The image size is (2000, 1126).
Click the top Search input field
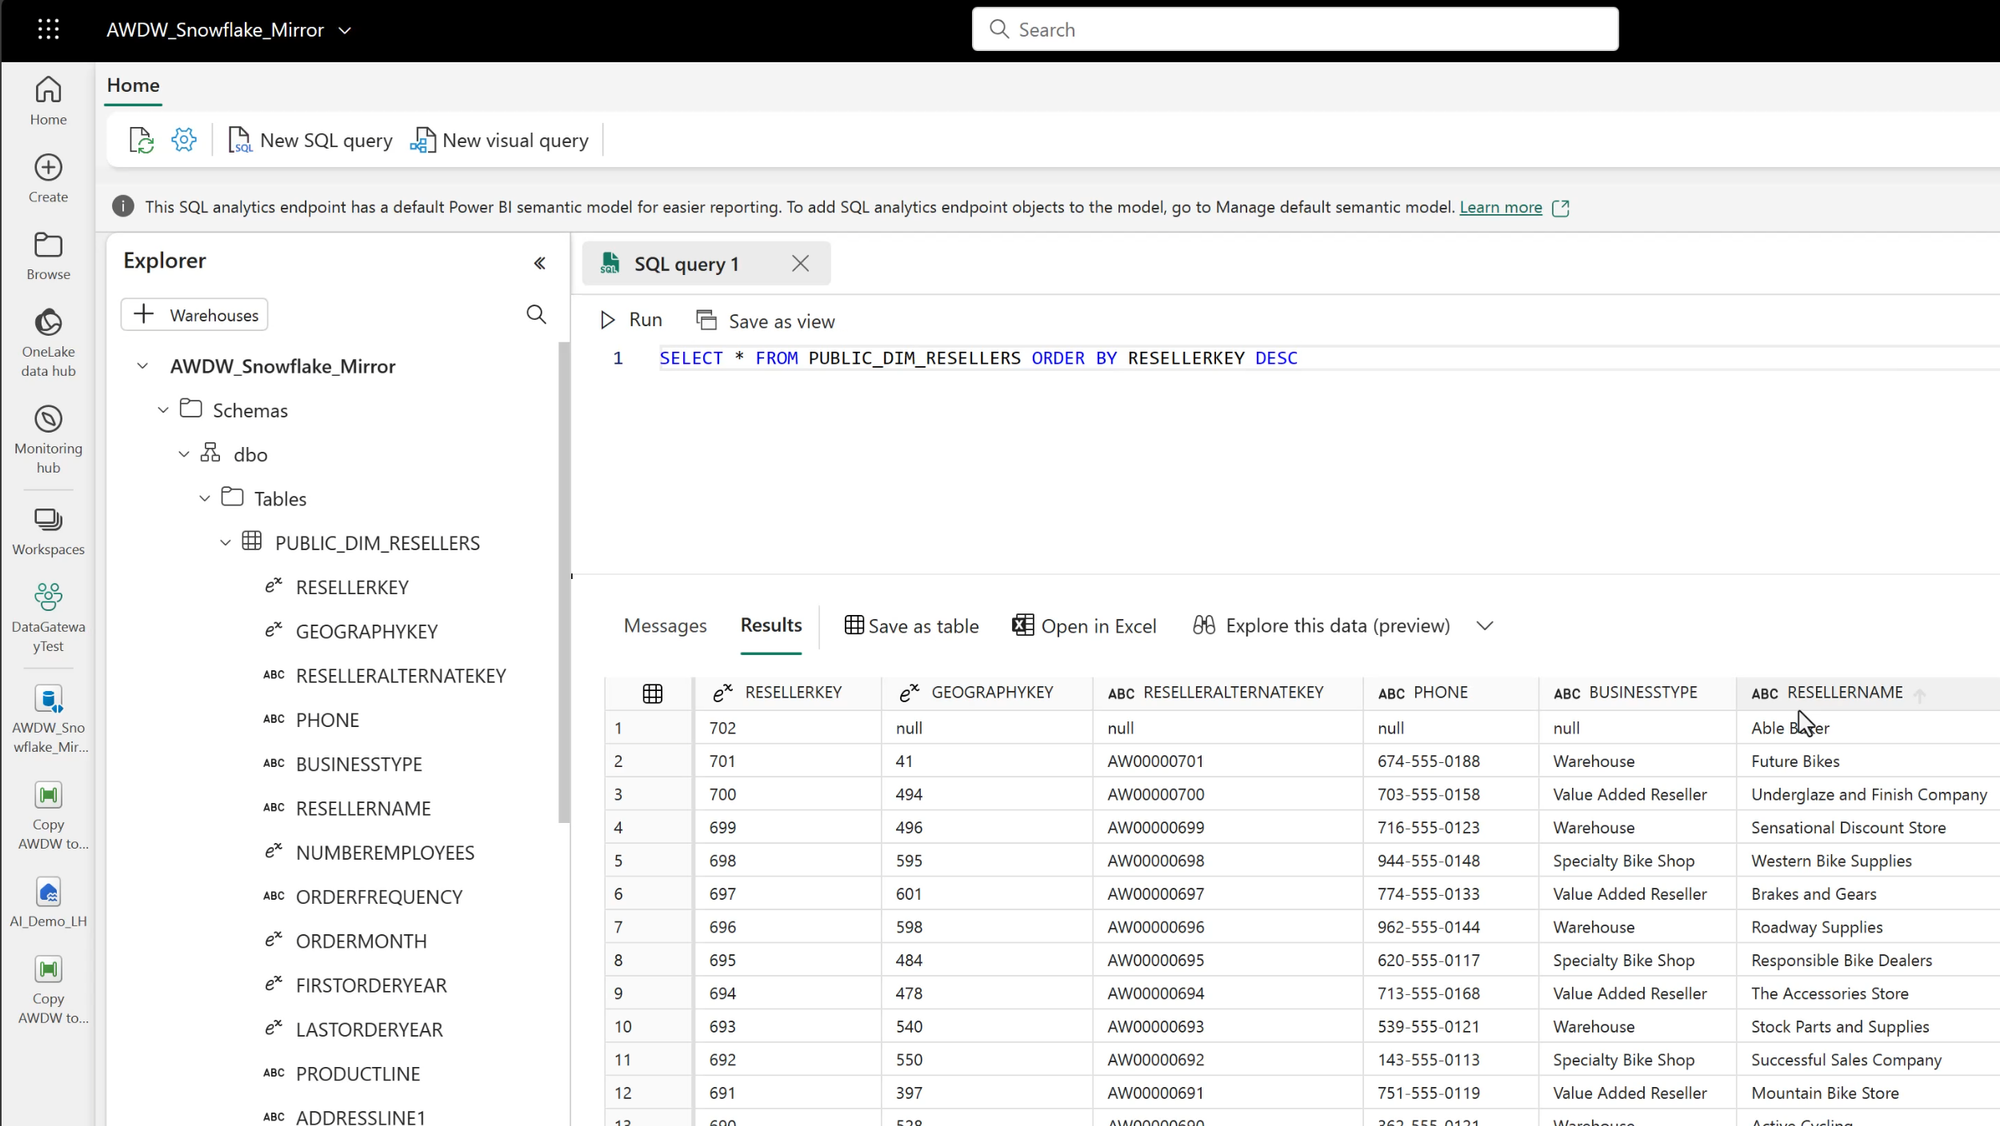(x=1295, y=30)
